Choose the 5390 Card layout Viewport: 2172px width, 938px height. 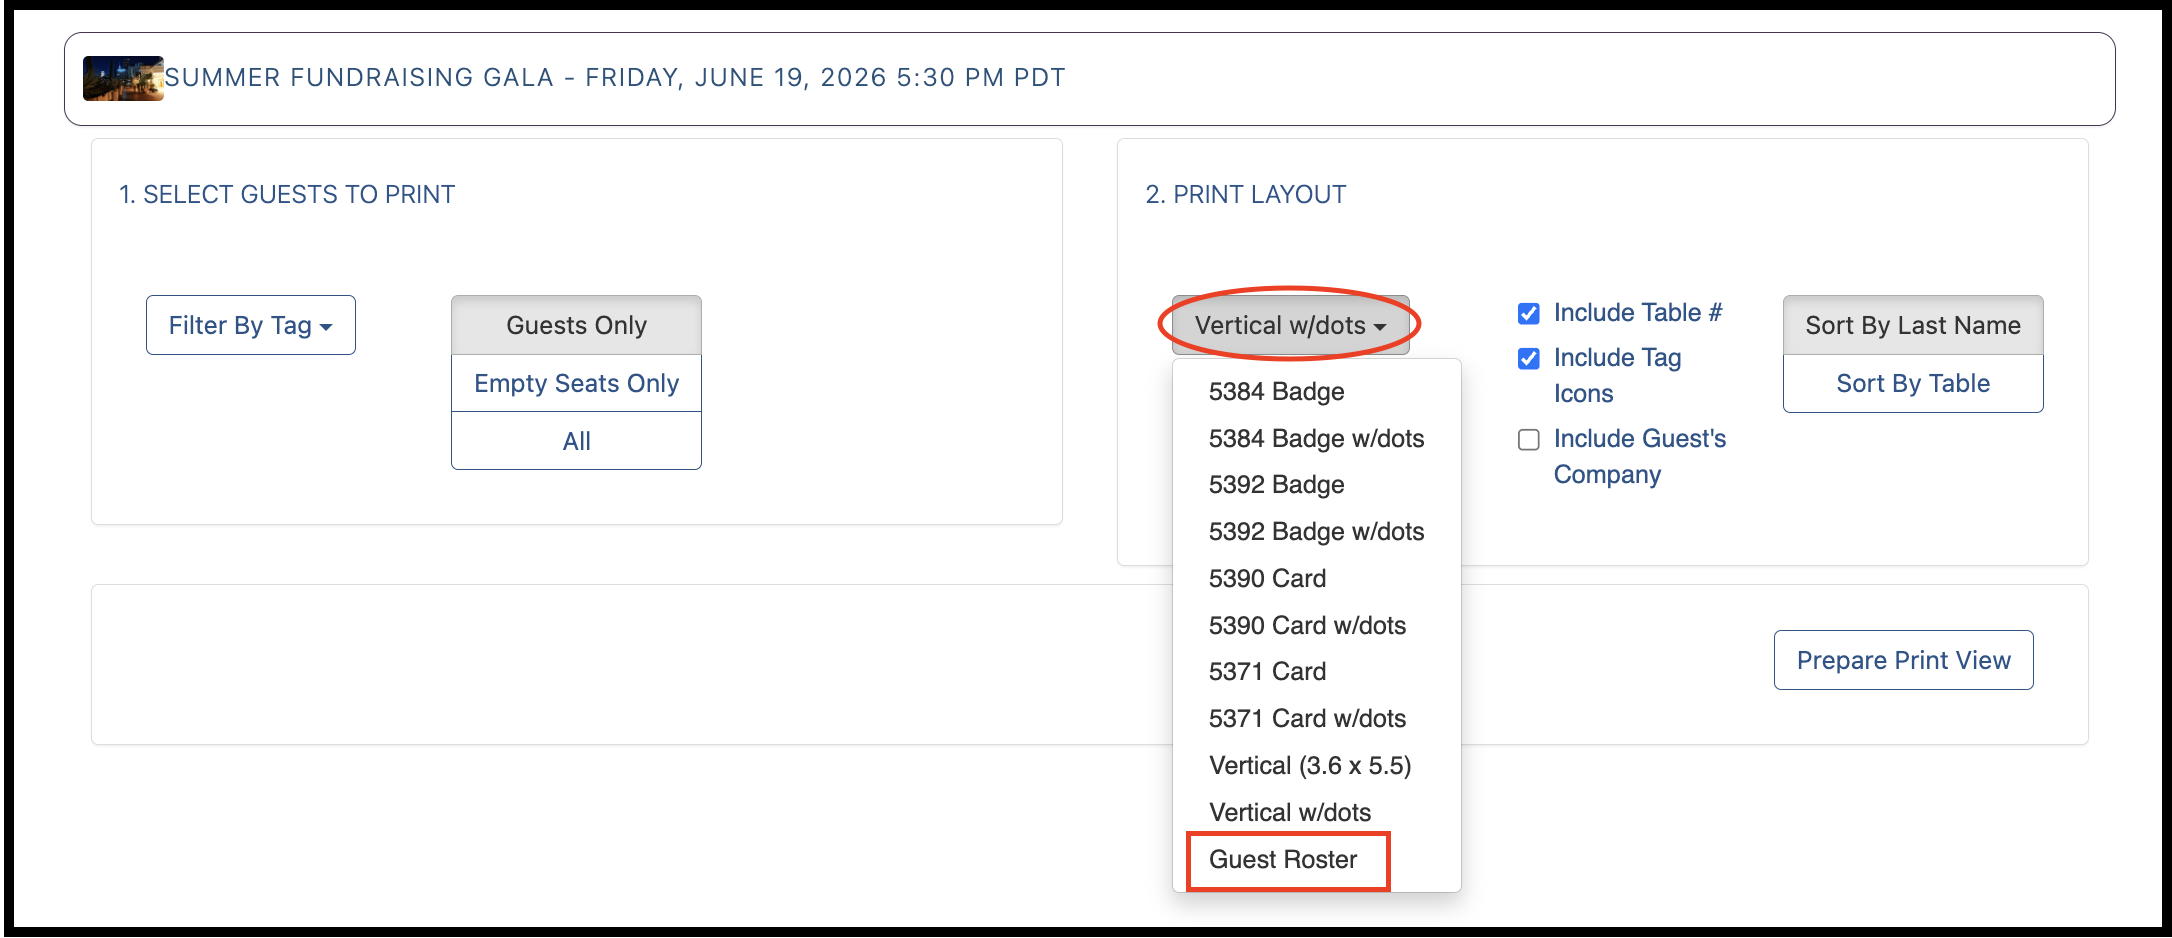[1316, 578]
